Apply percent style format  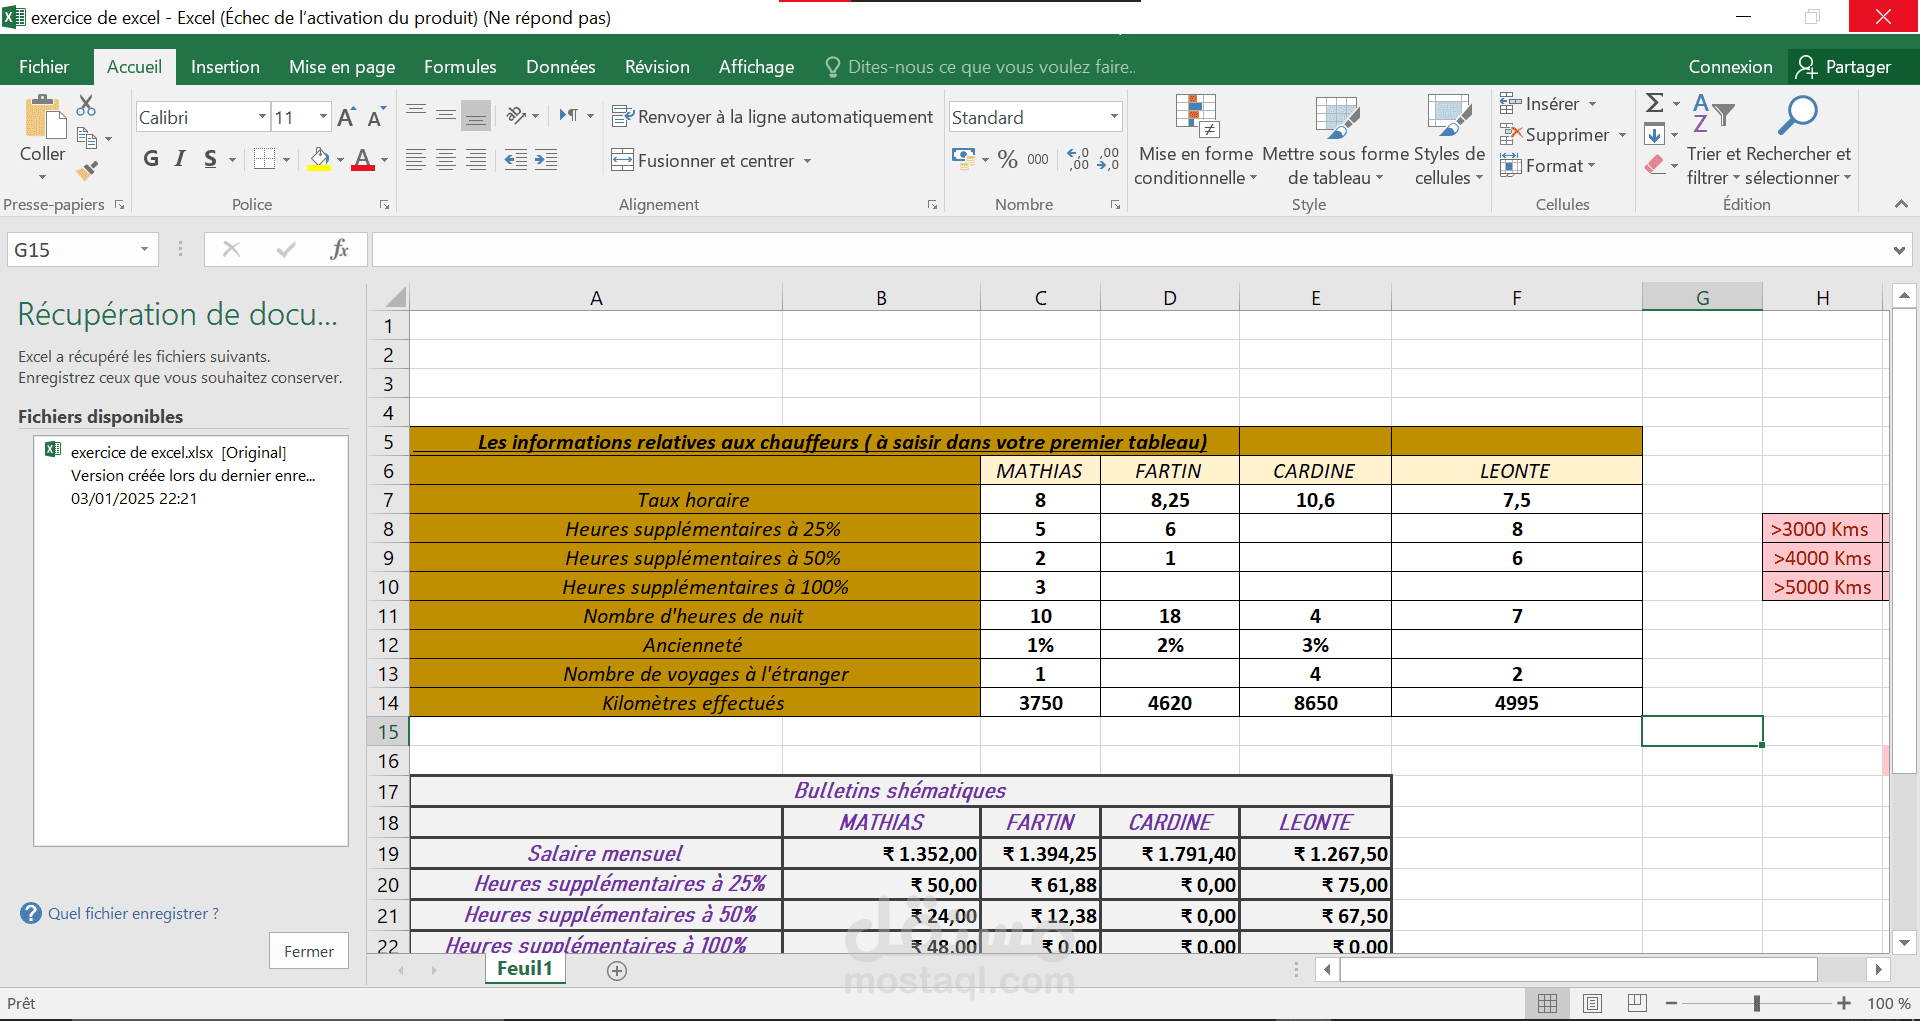point(1007,159)
